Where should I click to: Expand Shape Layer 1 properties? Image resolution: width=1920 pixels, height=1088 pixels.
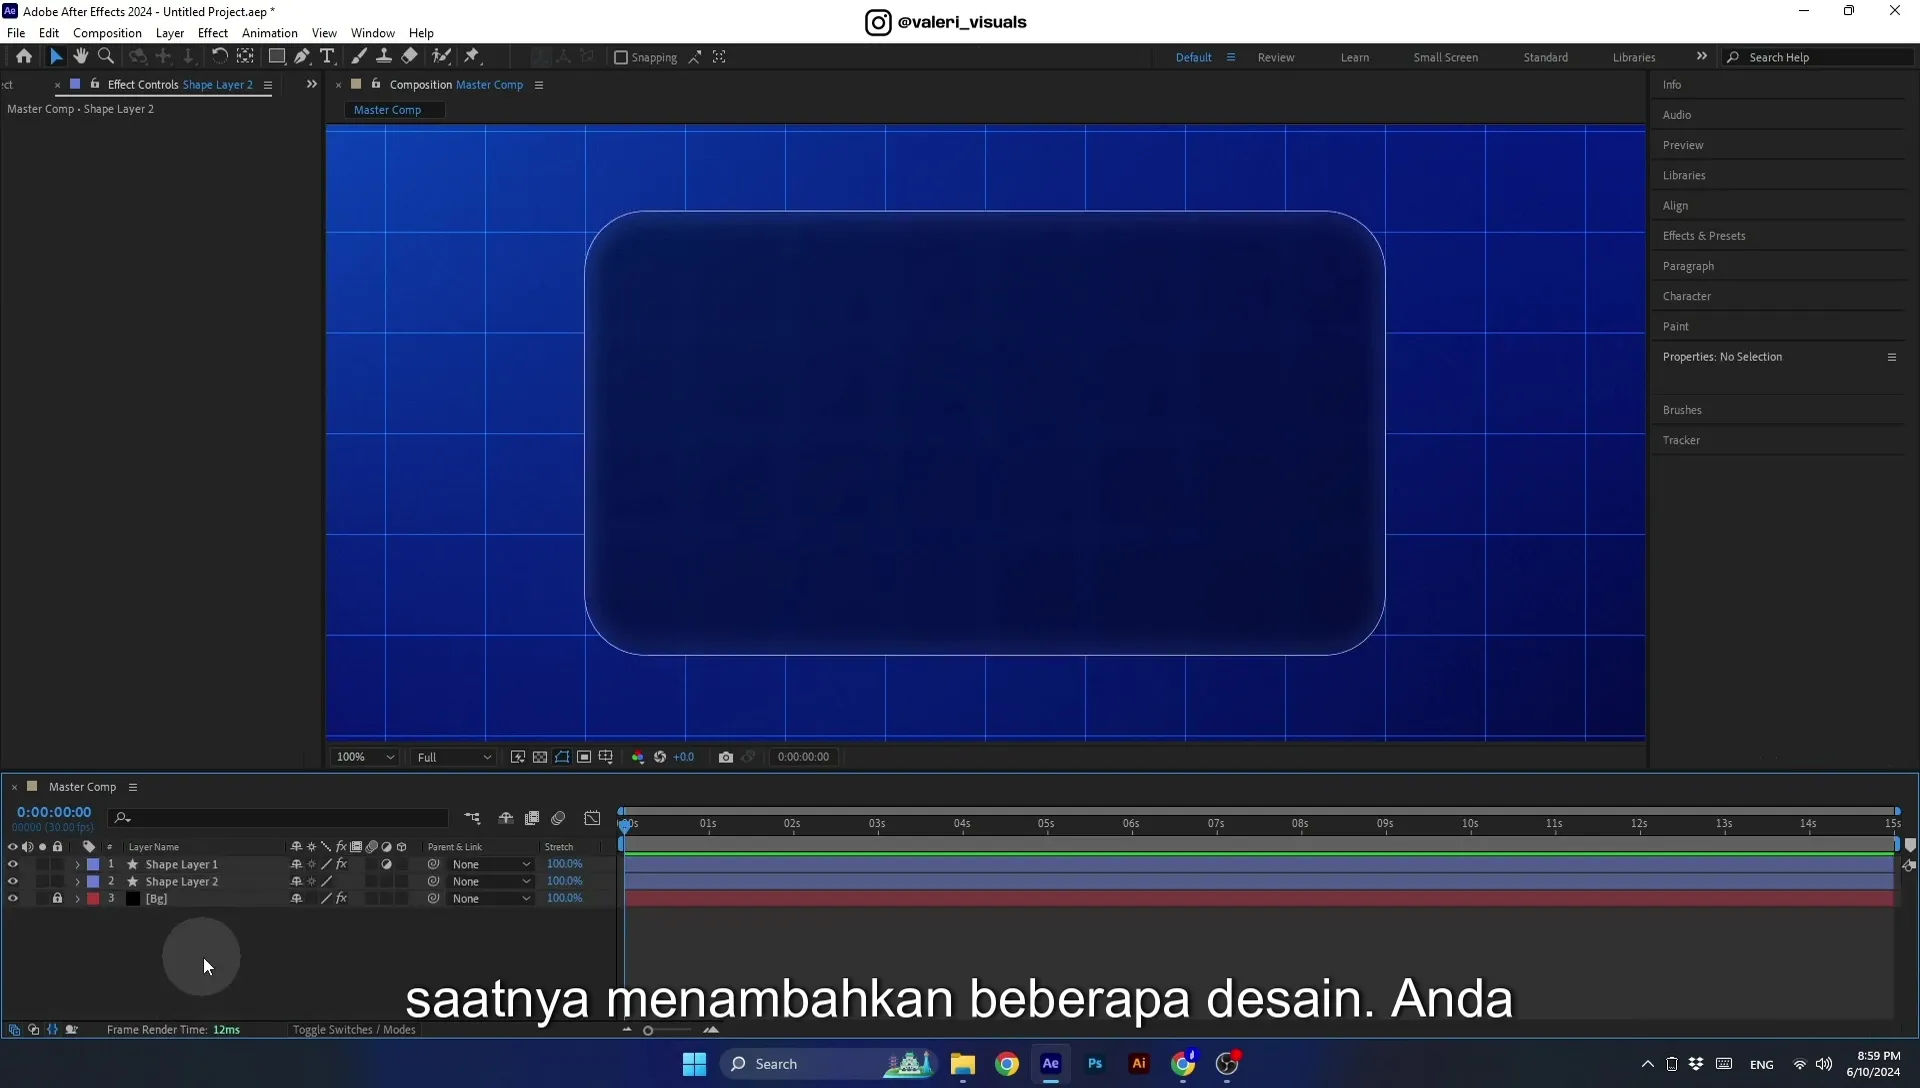coord(77,865)
